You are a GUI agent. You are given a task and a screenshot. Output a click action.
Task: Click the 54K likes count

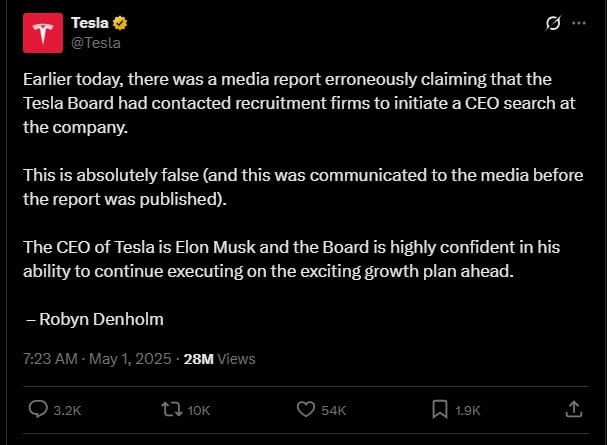(333, 410)
